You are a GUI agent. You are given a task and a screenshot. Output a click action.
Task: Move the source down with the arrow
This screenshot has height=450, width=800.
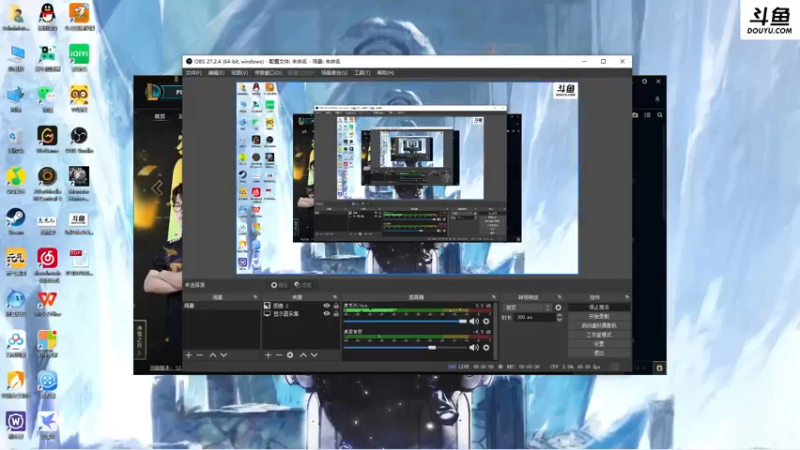coord(314,355)
